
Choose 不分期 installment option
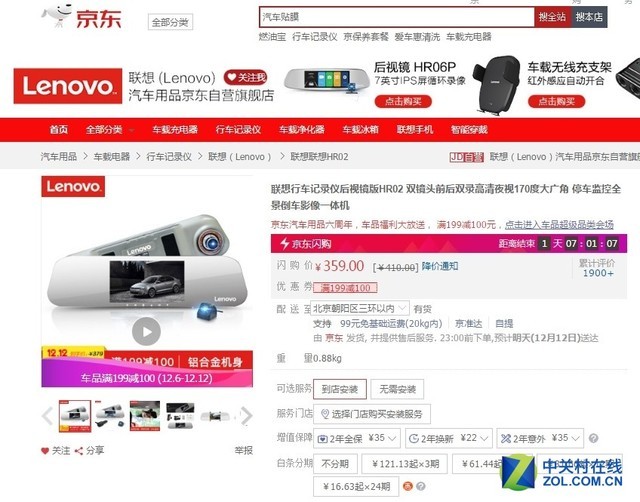click(x=335, y=464)
